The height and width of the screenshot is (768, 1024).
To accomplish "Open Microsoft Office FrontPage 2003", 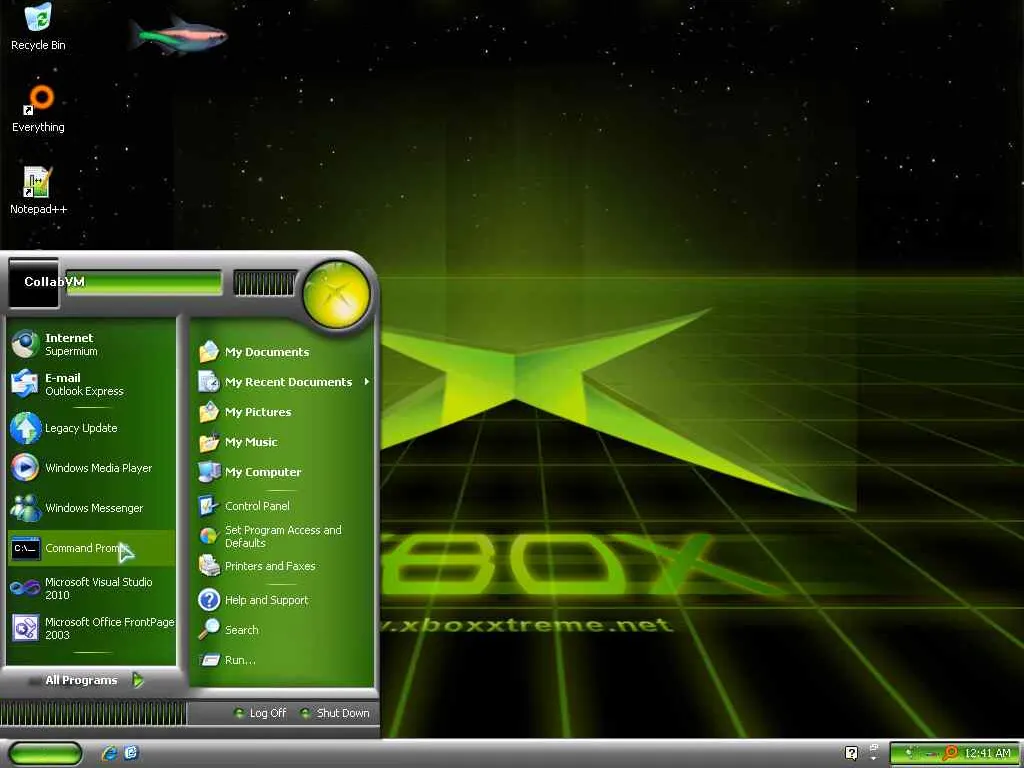I will tap(91, 628).
